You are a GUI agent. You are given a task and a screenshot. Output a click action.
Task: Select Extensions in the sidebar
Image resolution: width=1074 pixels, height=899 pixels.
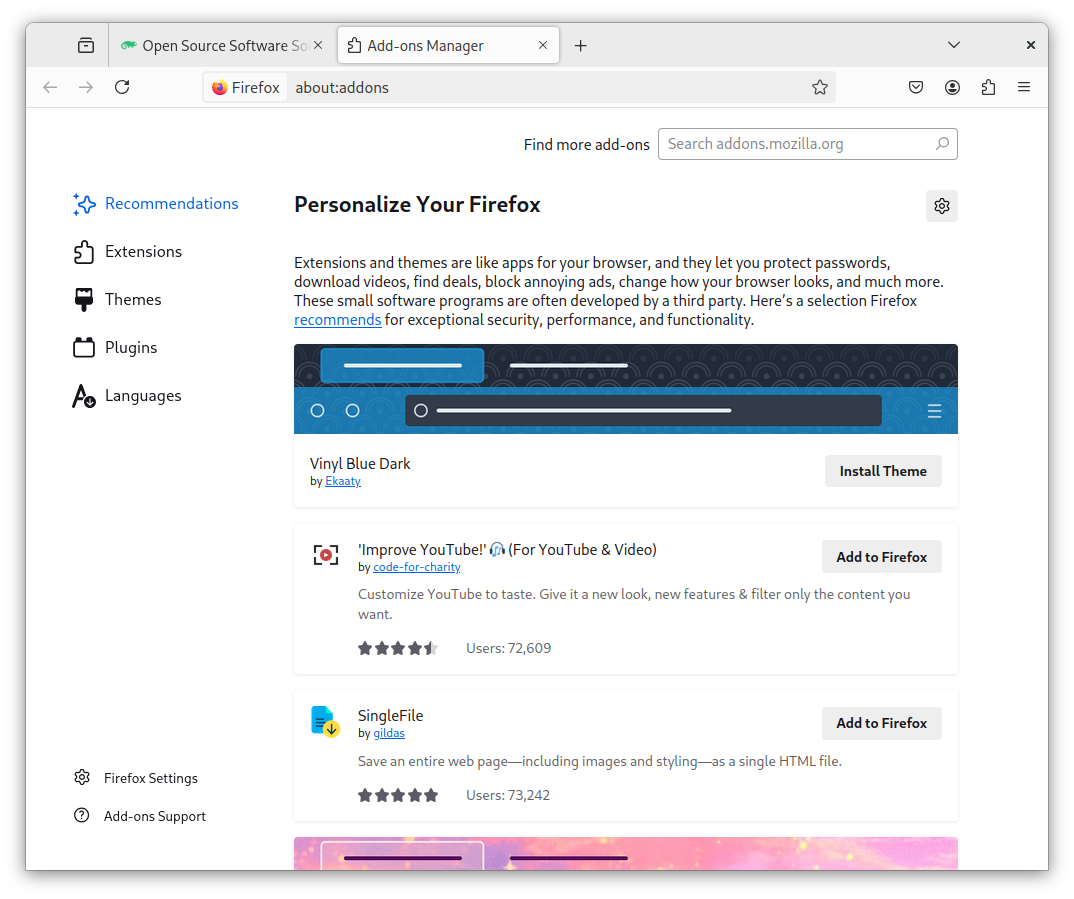tap(143, 252)
